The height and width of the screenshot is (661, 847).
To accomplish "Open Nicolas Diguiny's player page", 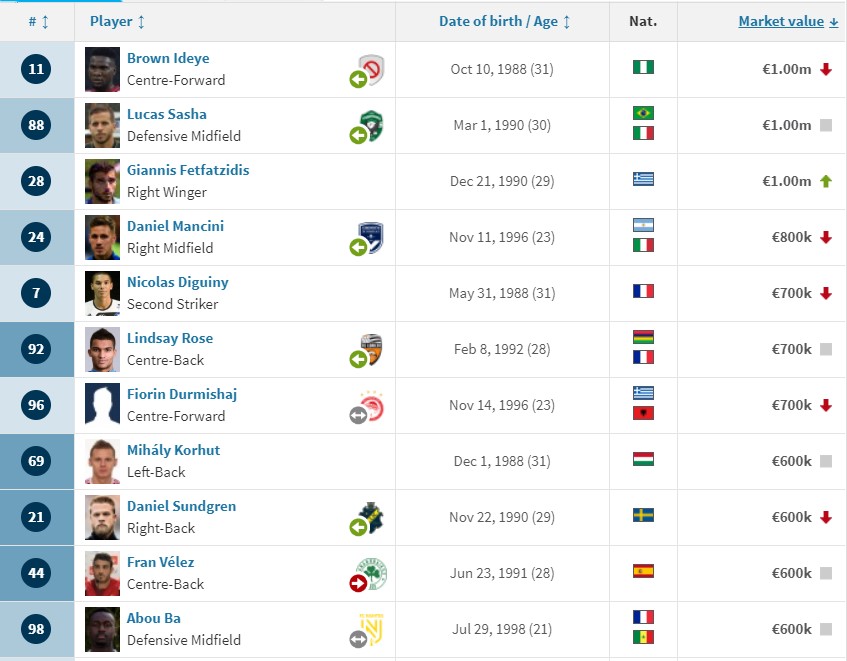I will click(178, 282).
